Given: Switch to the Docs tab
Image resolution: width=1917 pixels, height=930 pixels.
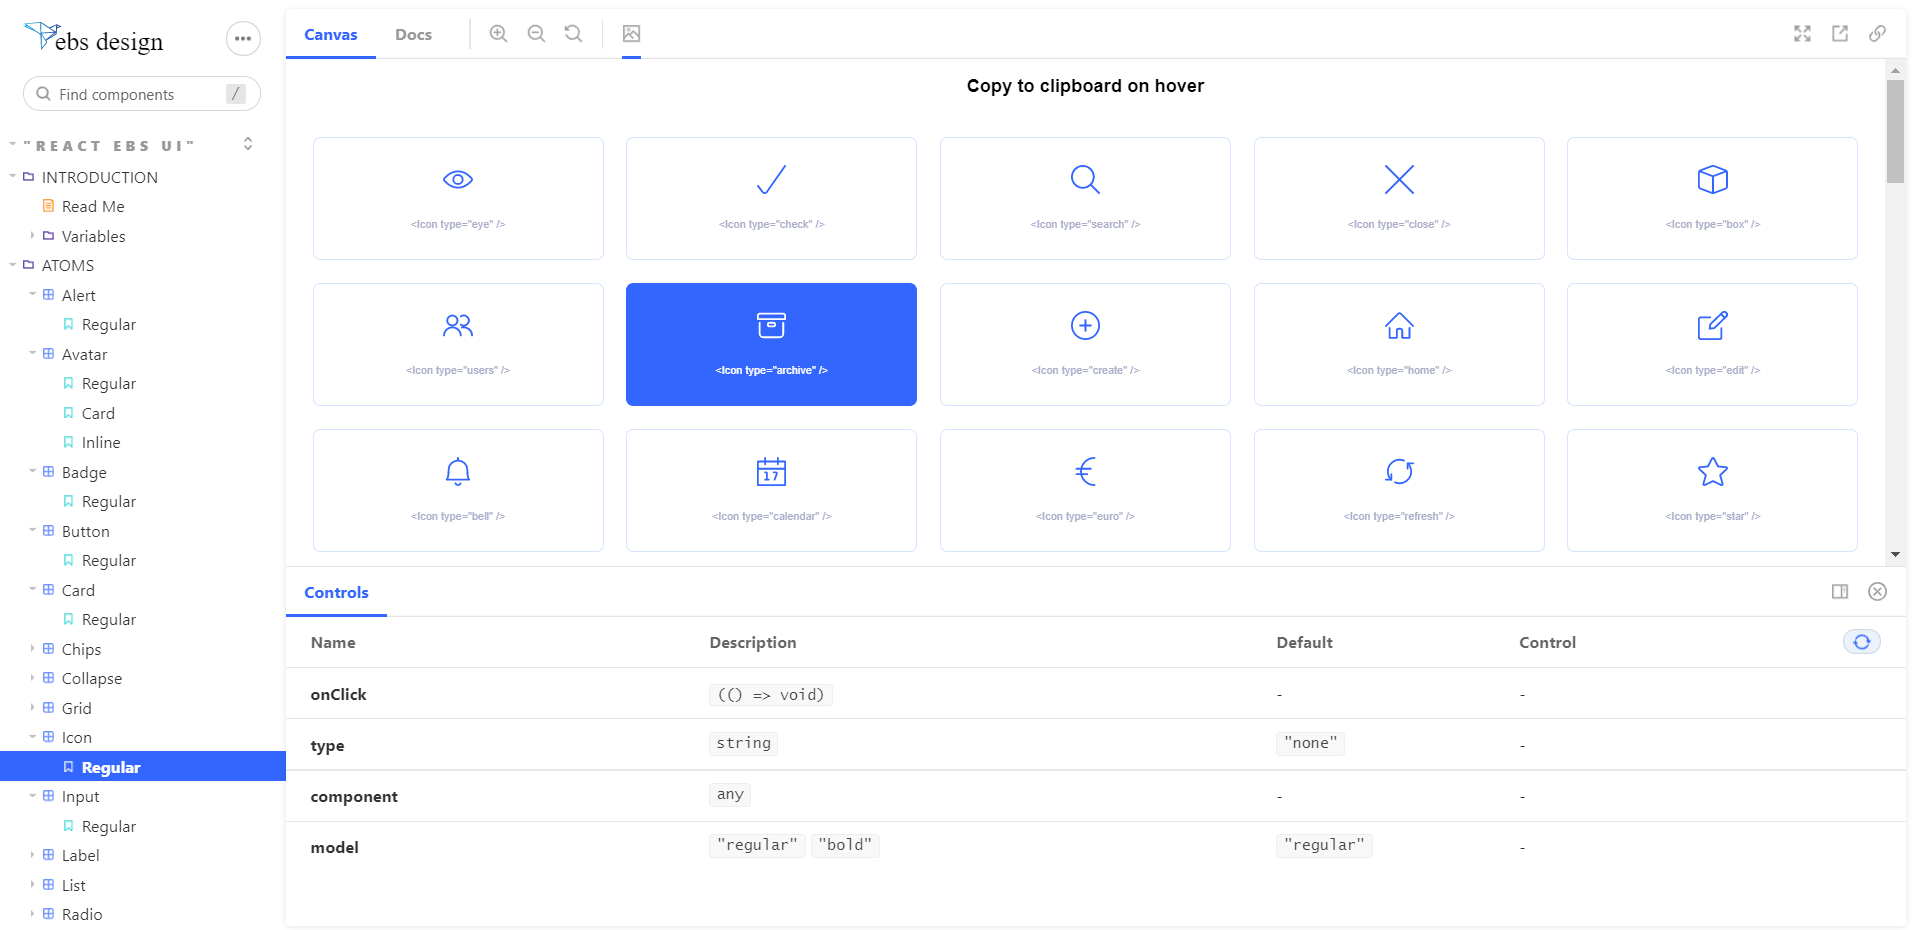Looking at the screenshot, I should 413,34.
